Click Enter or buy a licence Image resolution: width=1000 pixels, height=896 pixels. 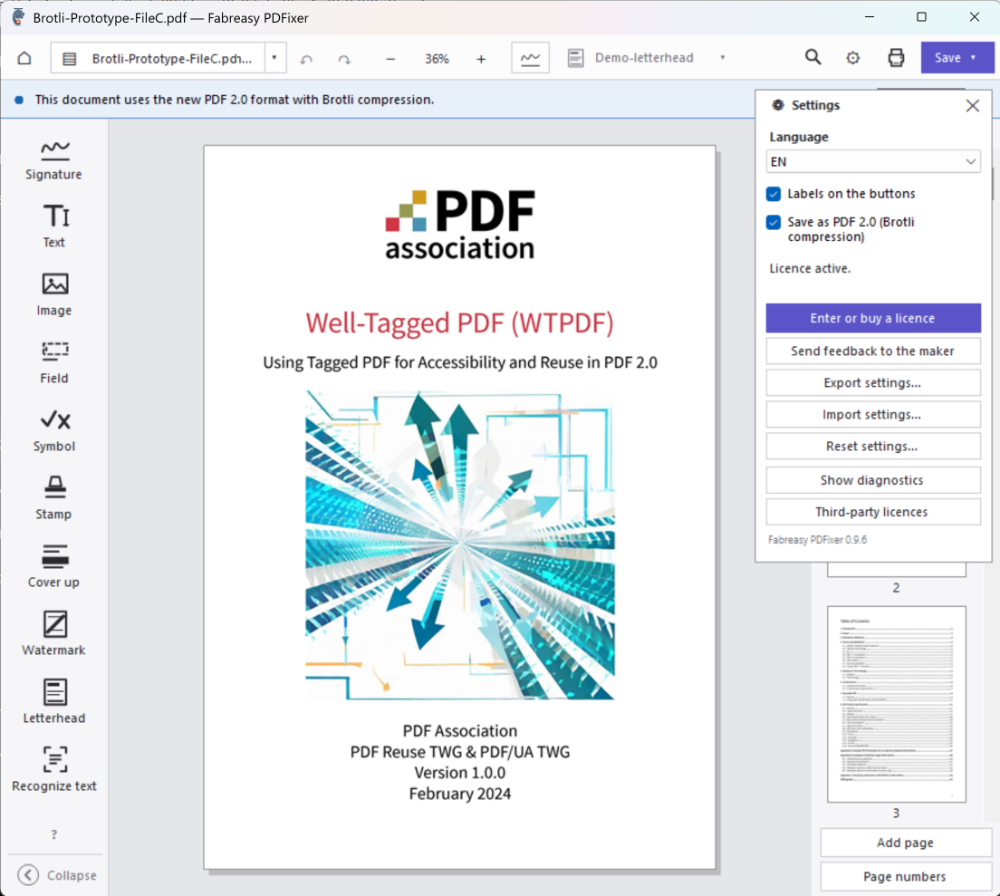(872, 318)
